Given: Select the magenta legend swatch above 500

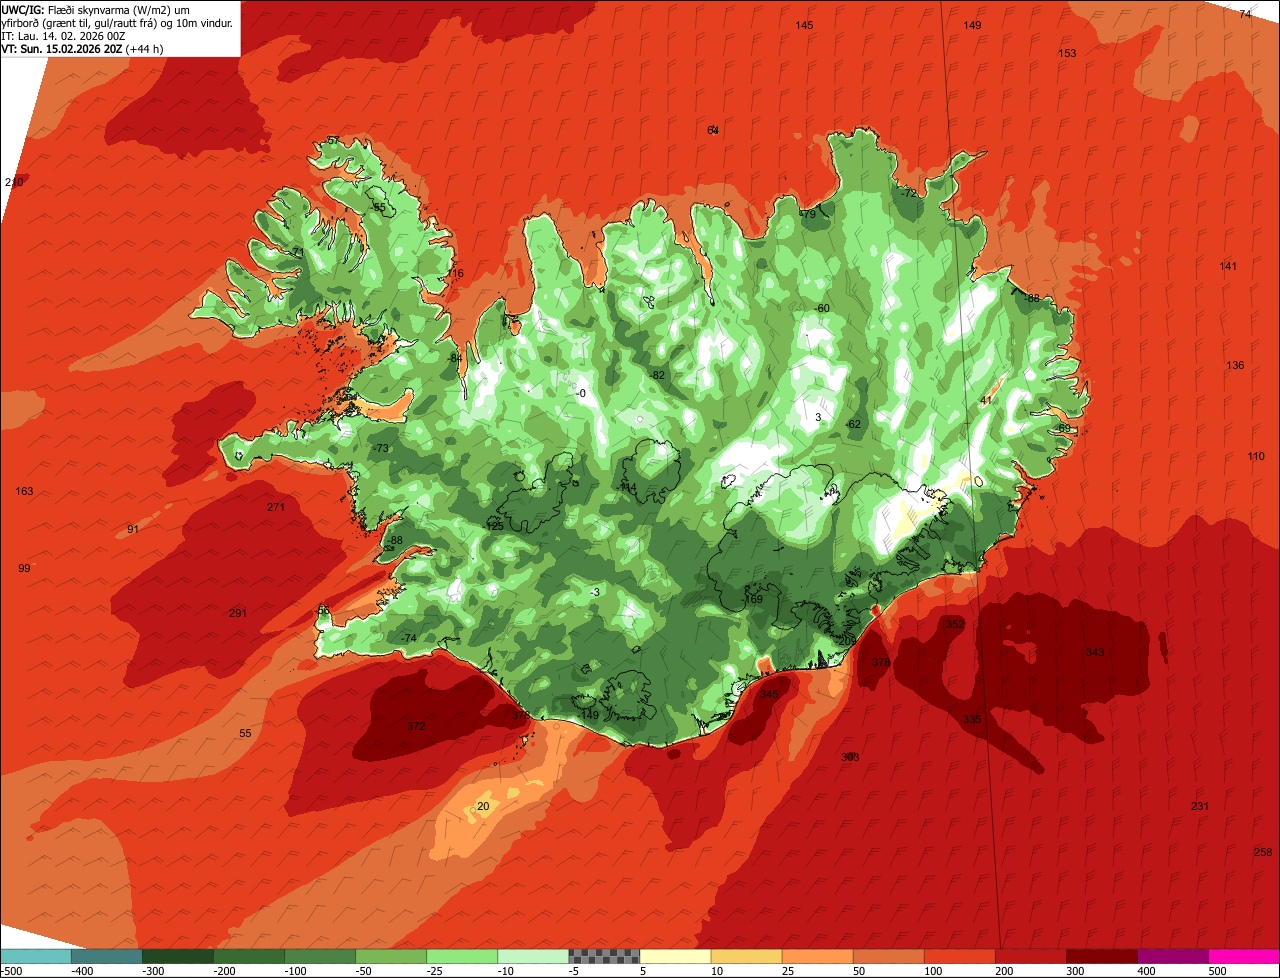Looking at the screenshot, I should pos(1244,956).
